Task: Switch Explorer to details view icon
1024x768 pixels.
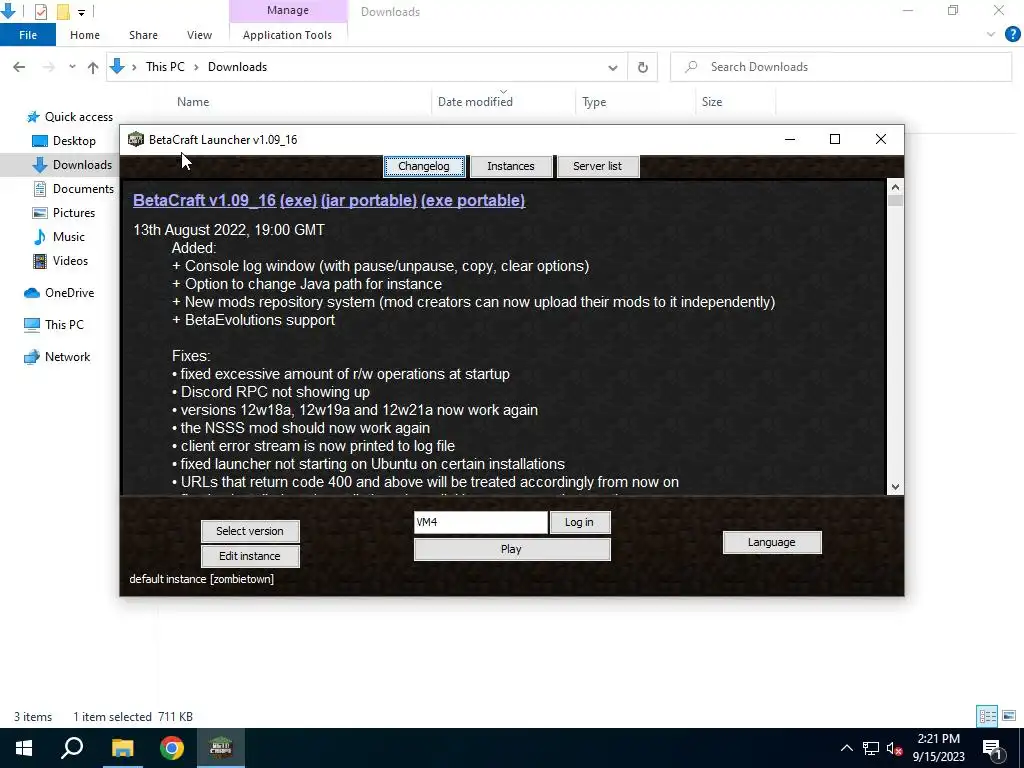Action: (987, 716)
